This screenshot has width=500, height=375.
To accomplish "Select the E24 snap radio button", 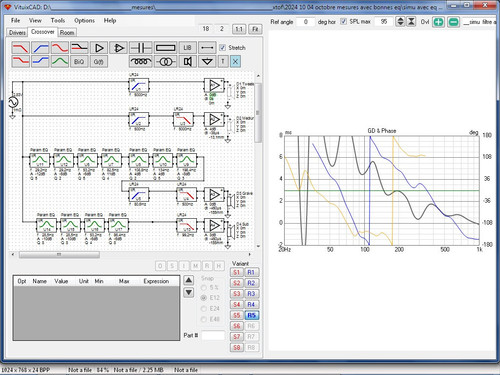I will click(x=204, y=309).
